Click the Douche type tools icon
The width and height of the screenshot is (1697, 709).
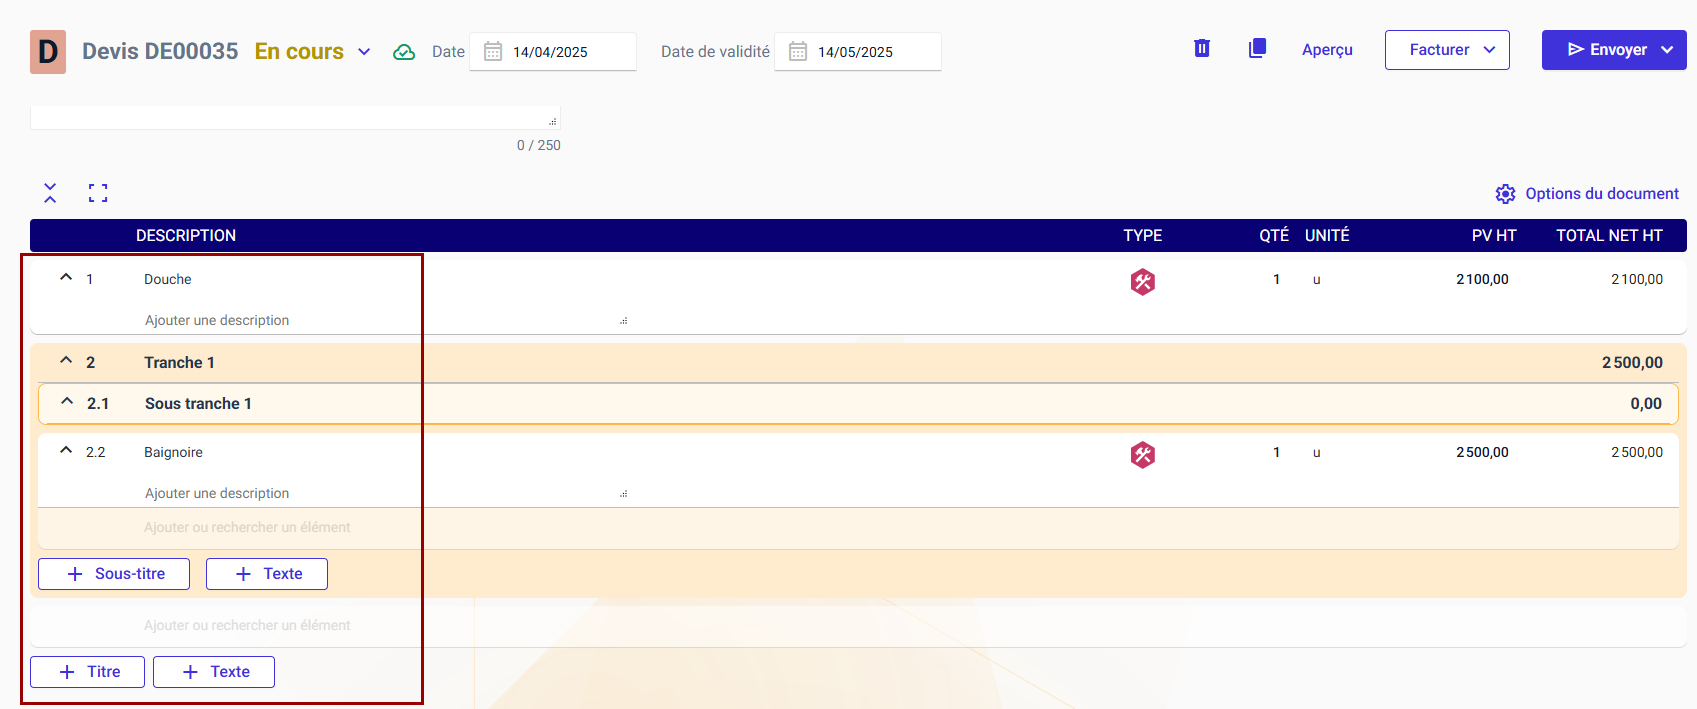1143,282
